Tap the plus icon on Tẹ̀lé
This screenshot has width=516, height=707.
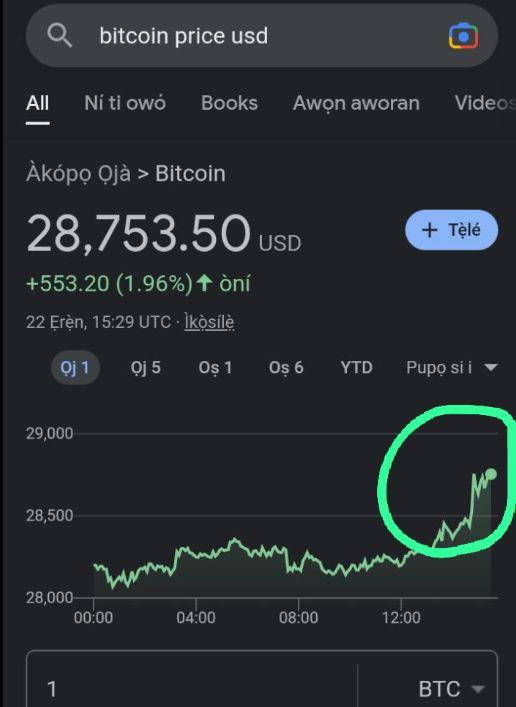[429, 230]
